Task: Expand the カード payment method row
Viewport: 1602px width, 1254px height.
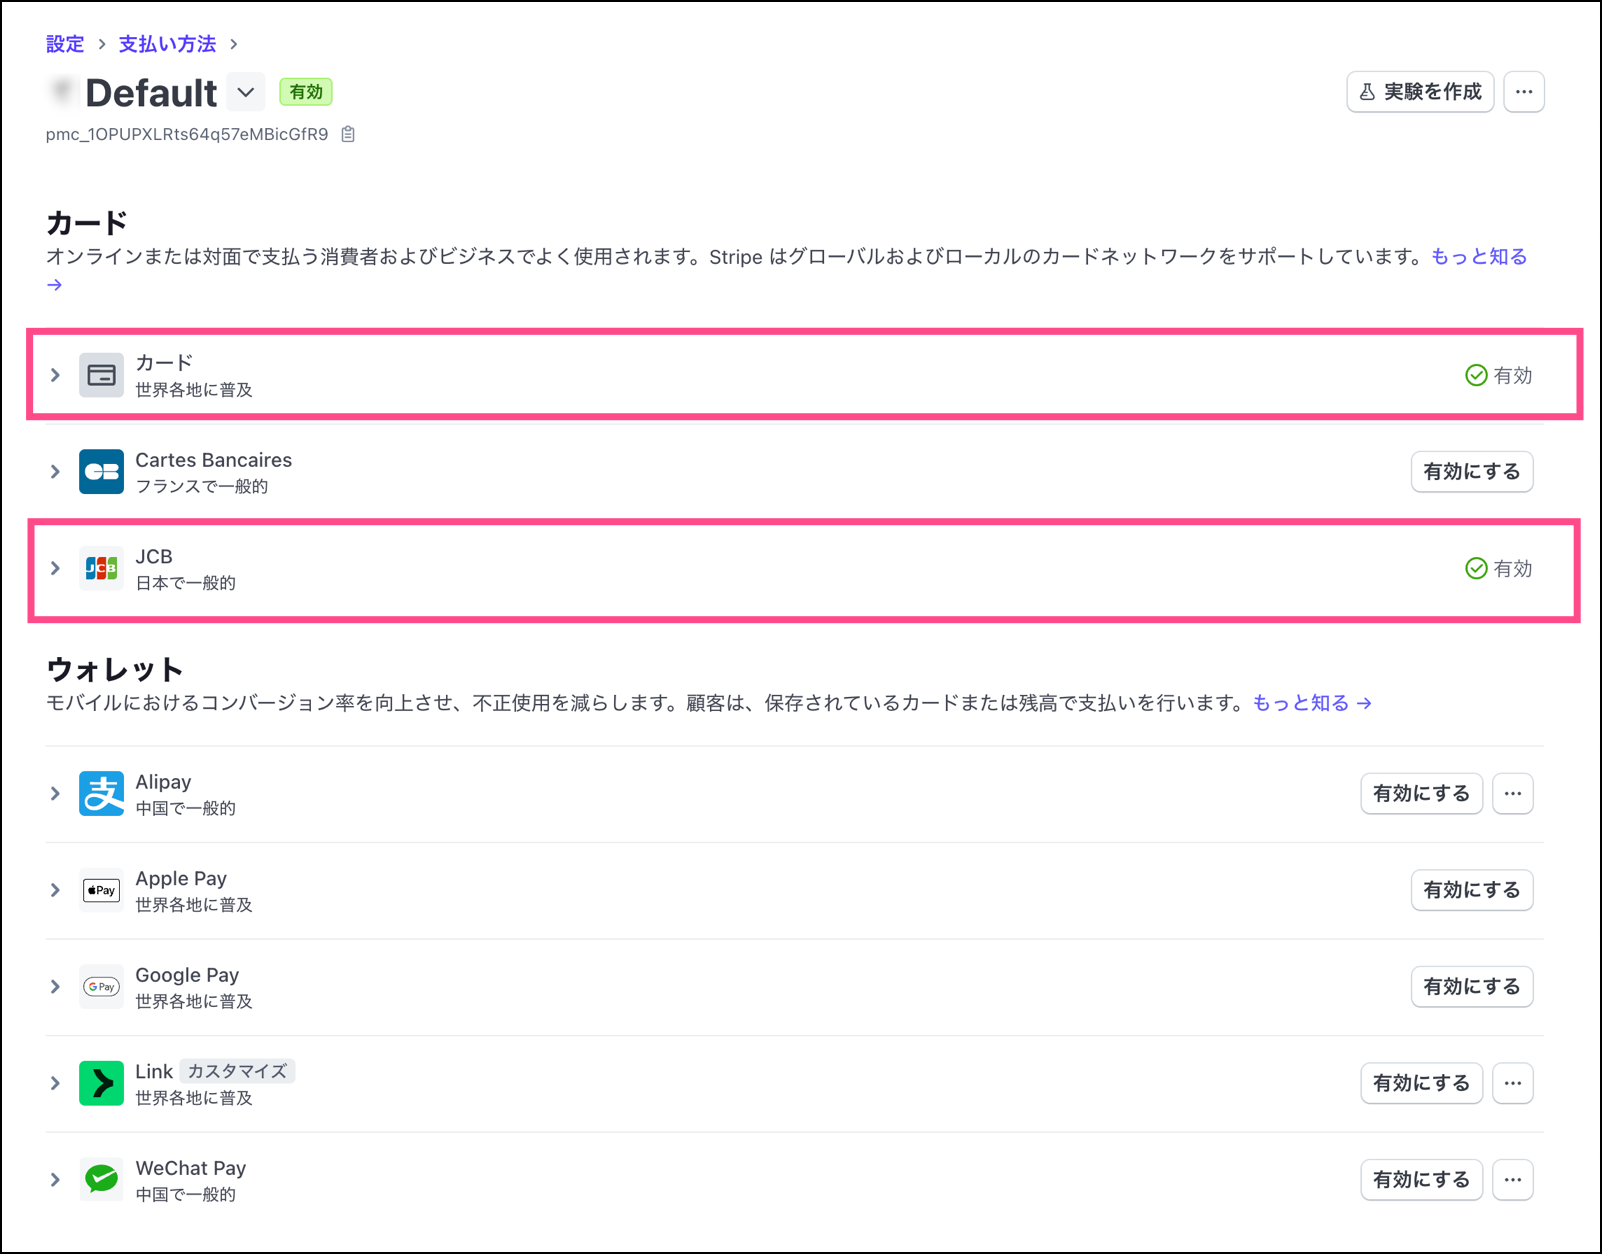Action: 56,375
